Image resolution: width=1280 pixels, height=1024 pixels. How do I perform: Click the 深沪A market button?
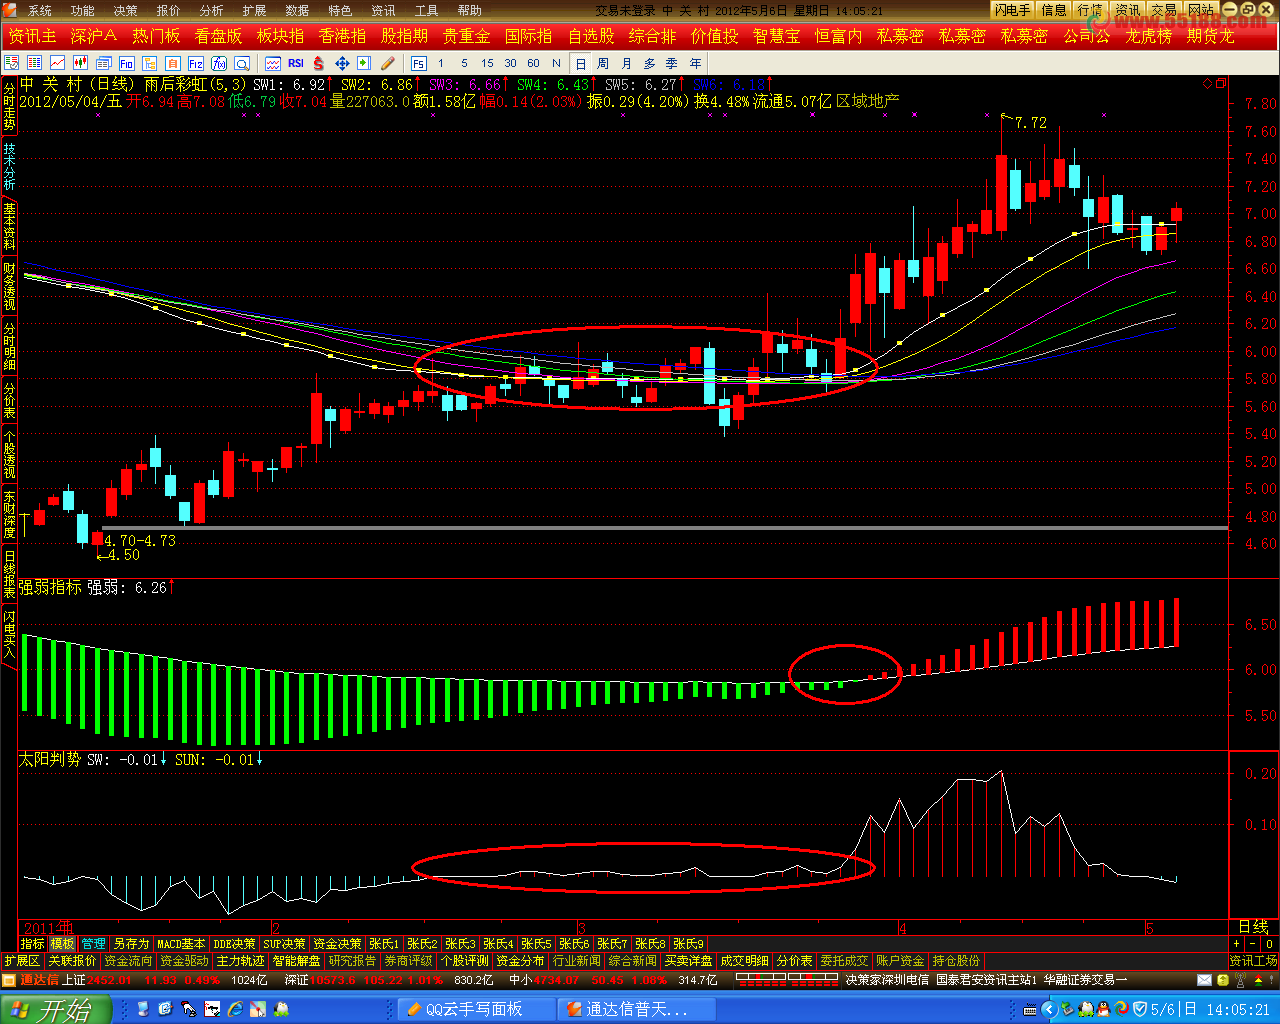tap(94, 36)
